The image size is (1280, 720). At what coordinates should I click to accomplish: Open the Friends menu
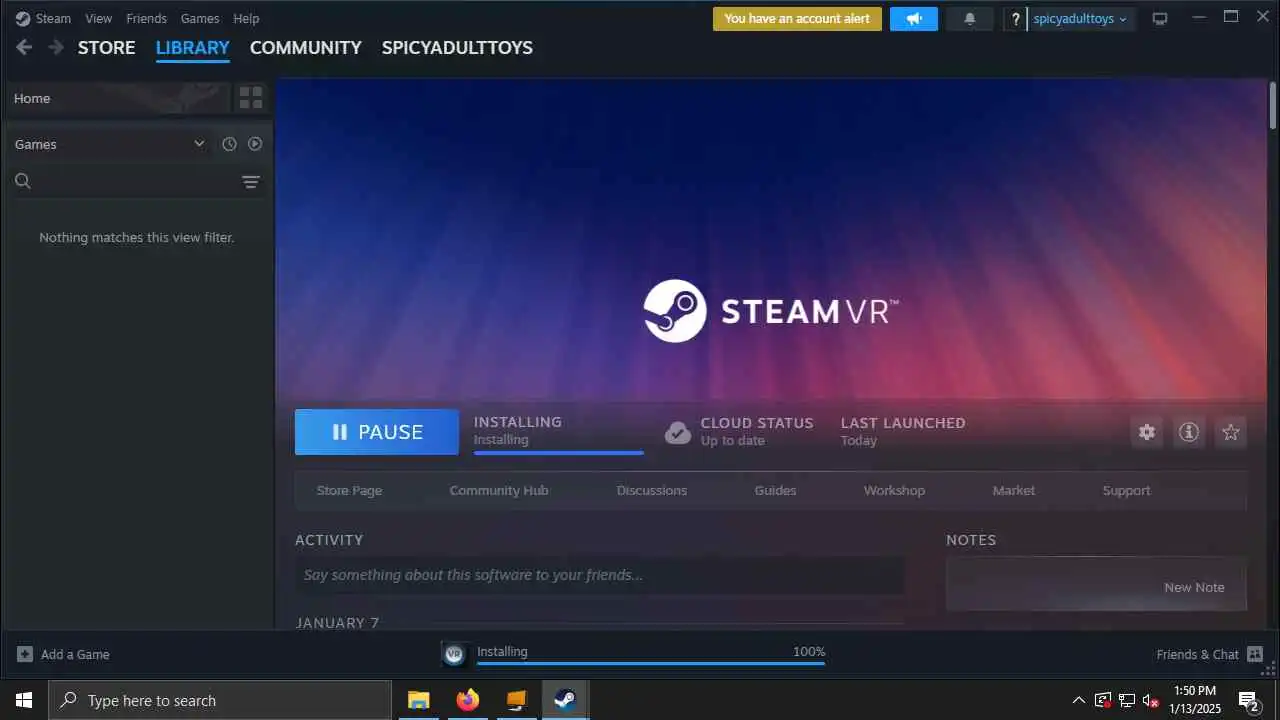coord(146,18)
